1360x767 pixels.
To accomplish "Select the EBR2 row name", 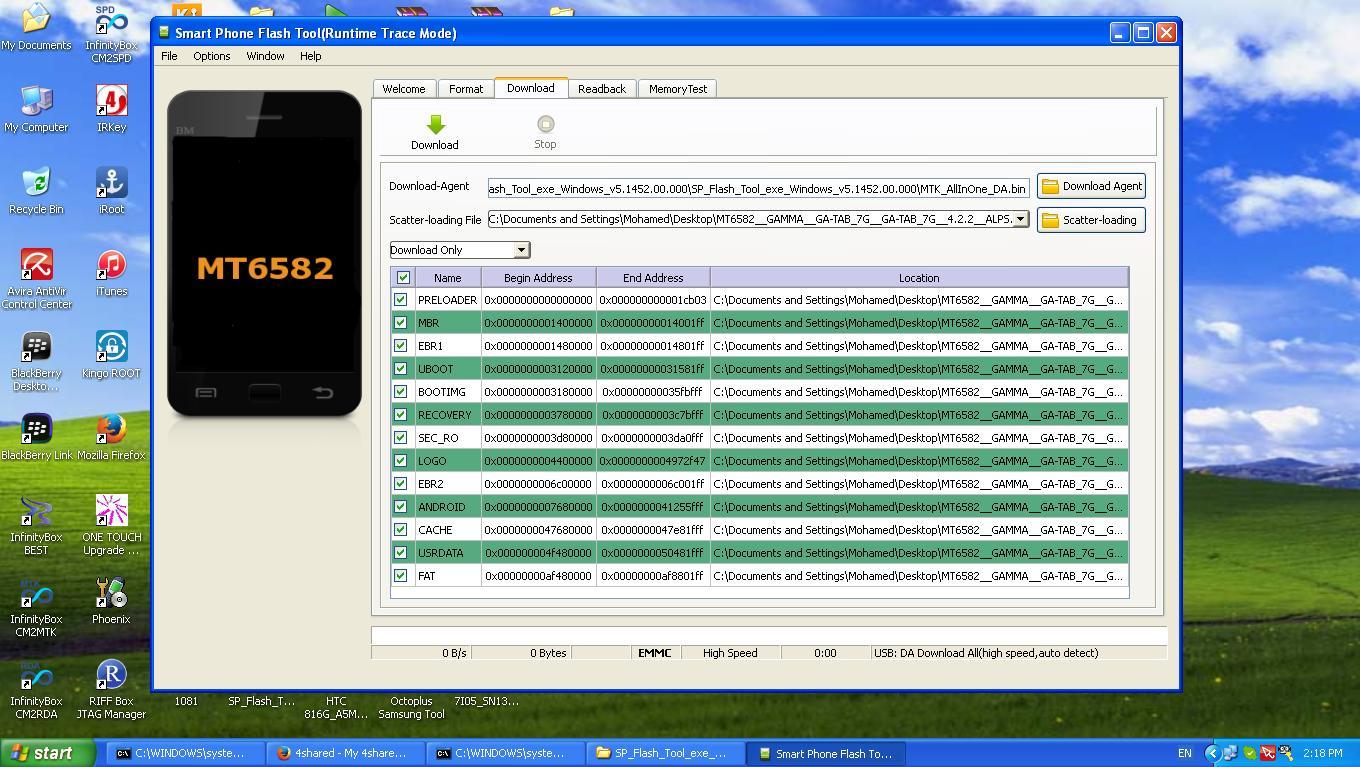I will pyautogui.click(x=431, y=484).
